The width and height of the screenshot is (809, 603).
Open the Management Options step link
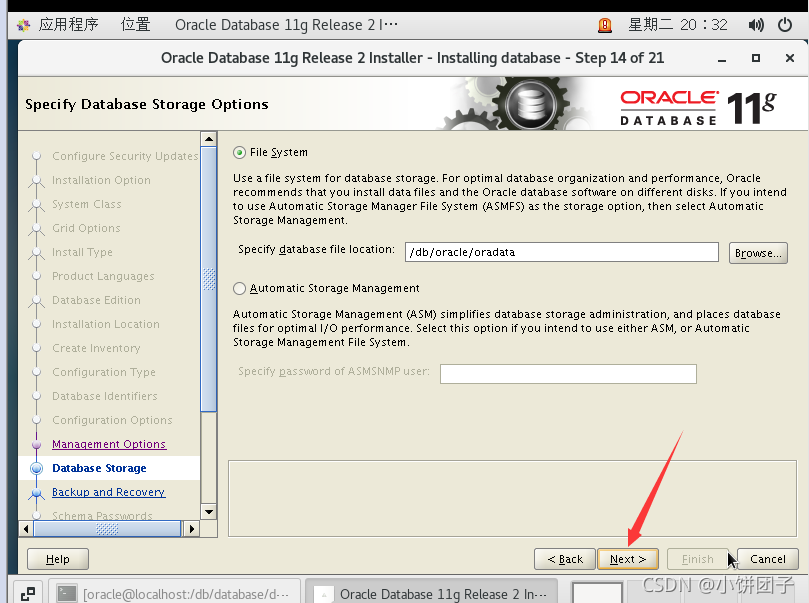[x=109, y=444]
